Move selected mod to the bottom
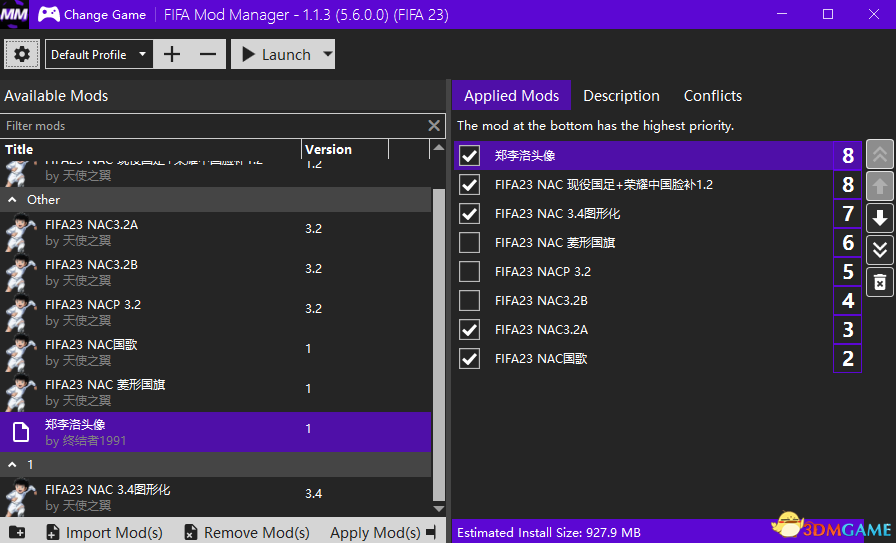This screenshot has height=543, width=896. [x=878, y=250]
